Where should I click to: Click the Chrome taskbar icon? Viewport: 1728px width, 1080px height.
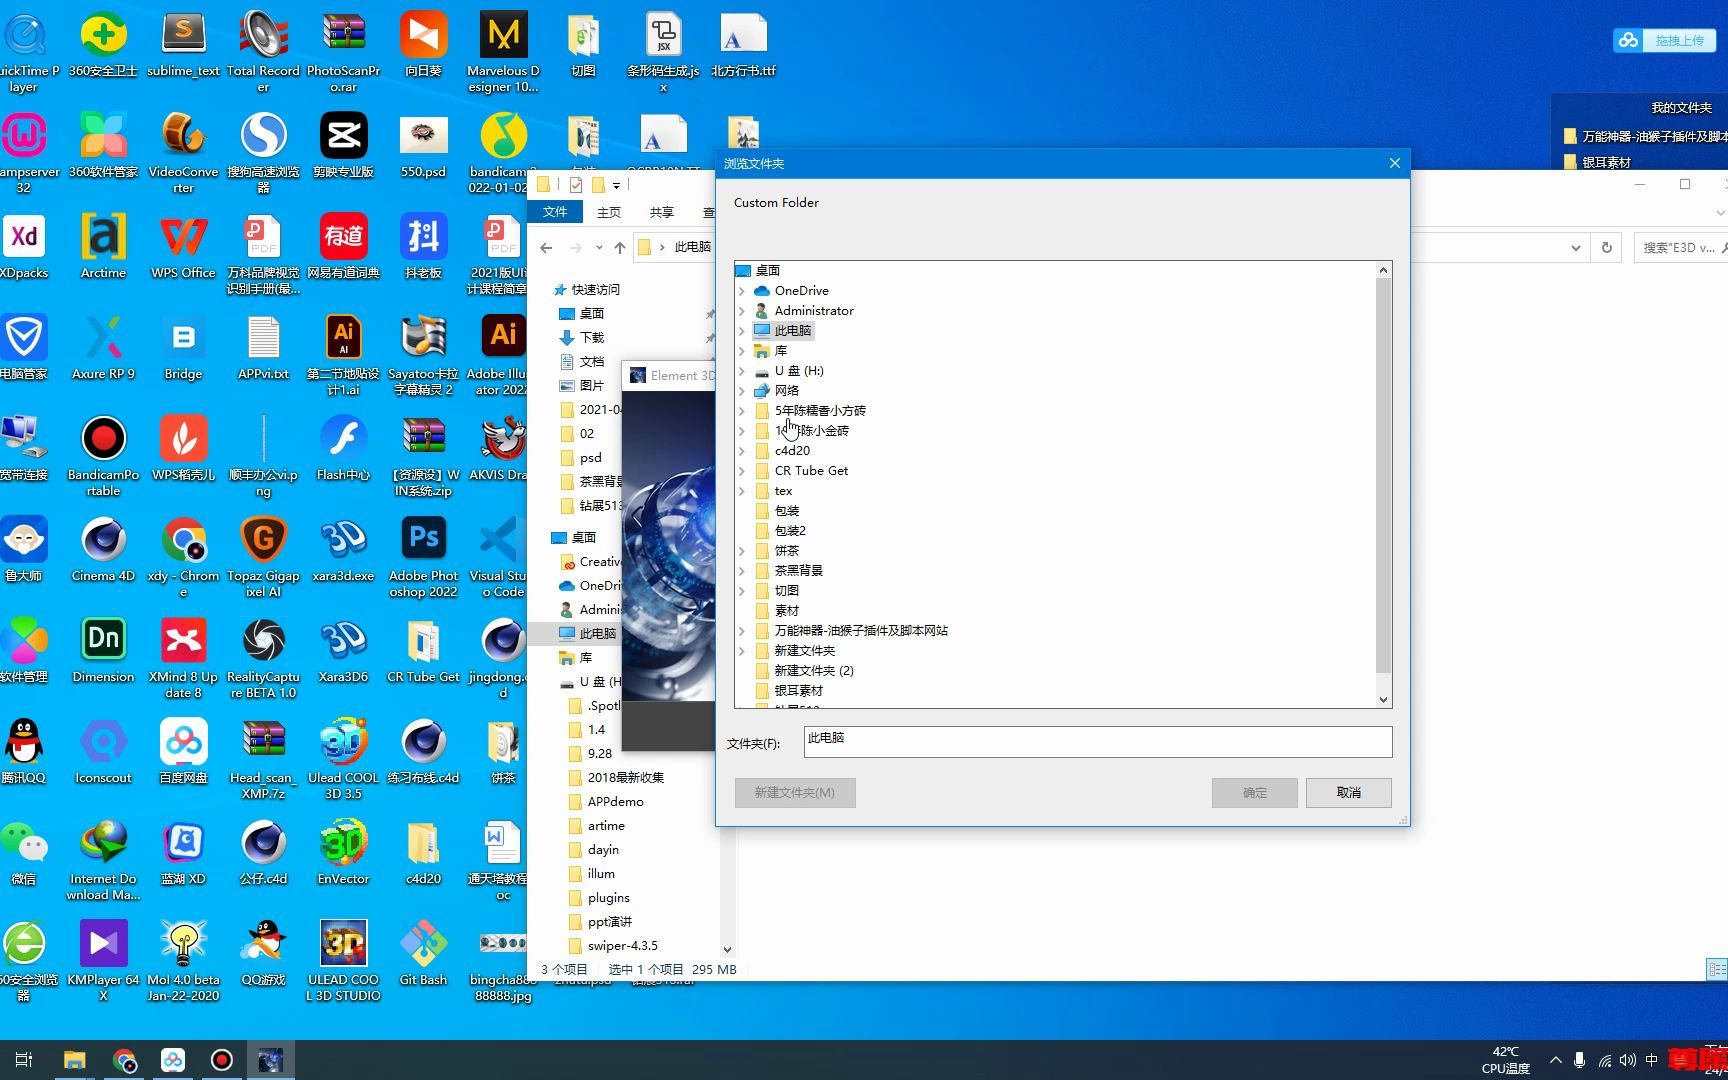124,1060
